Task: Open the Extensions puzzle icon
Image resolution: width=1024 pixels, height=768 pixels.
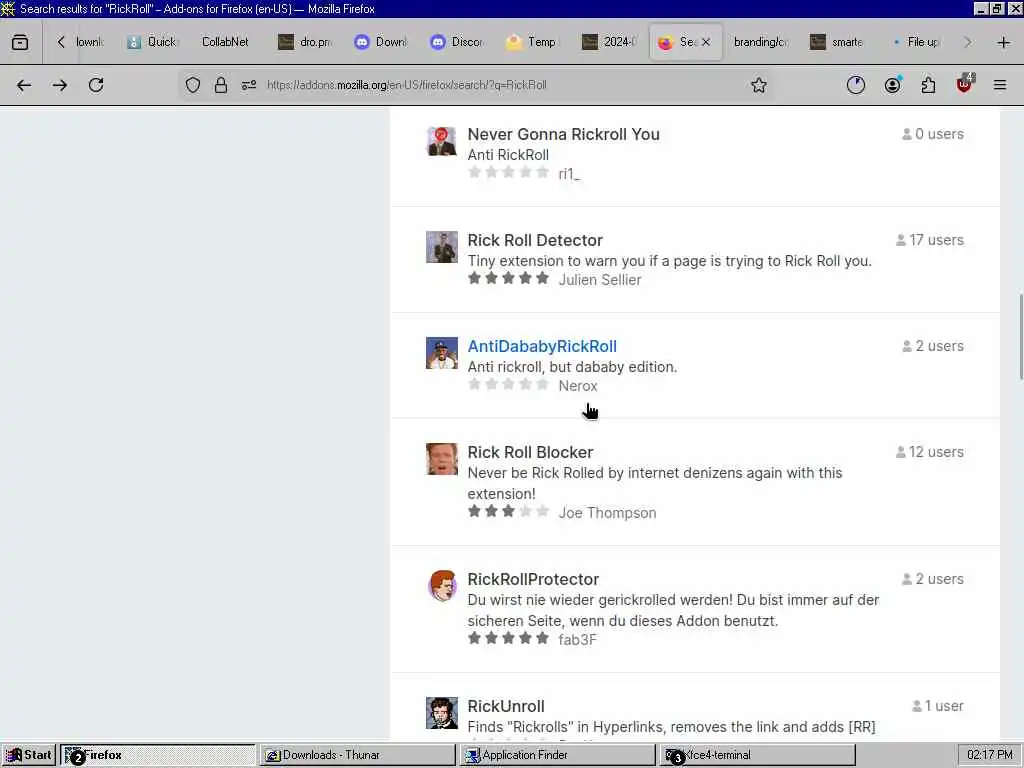Action: [928, 85]
